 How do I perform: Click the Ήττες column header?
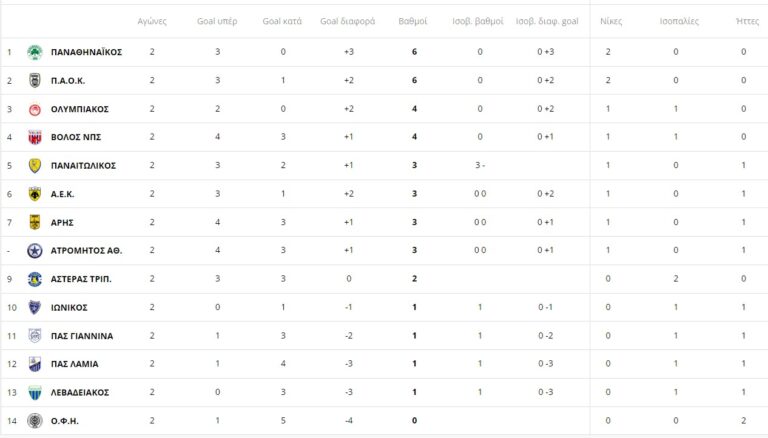point(746,20)
